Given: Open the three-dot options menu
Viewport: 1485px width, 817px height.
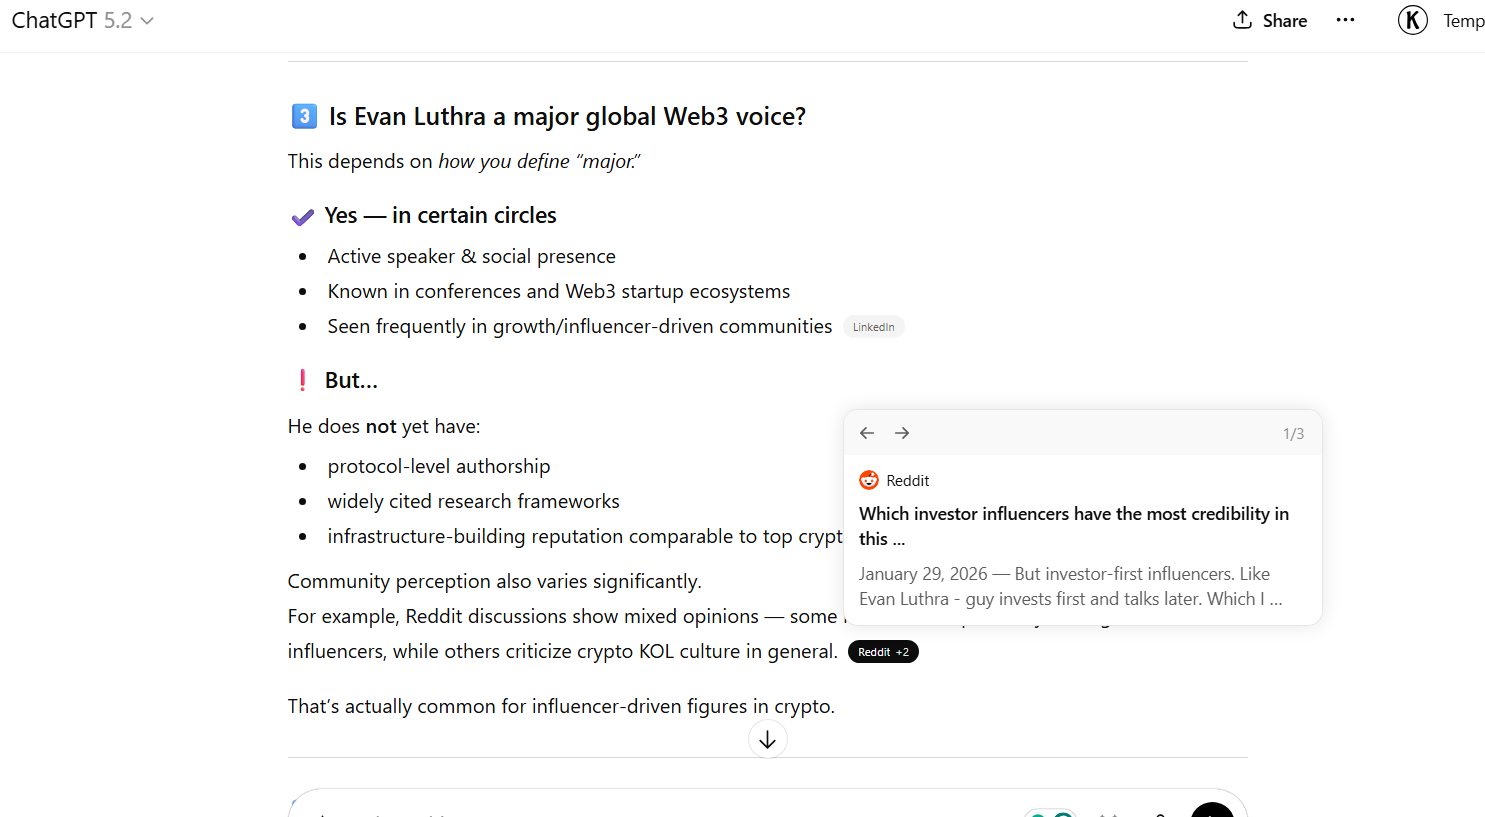Looking at the screenshot, I should pyautogui.click(x=1344, y=20).
